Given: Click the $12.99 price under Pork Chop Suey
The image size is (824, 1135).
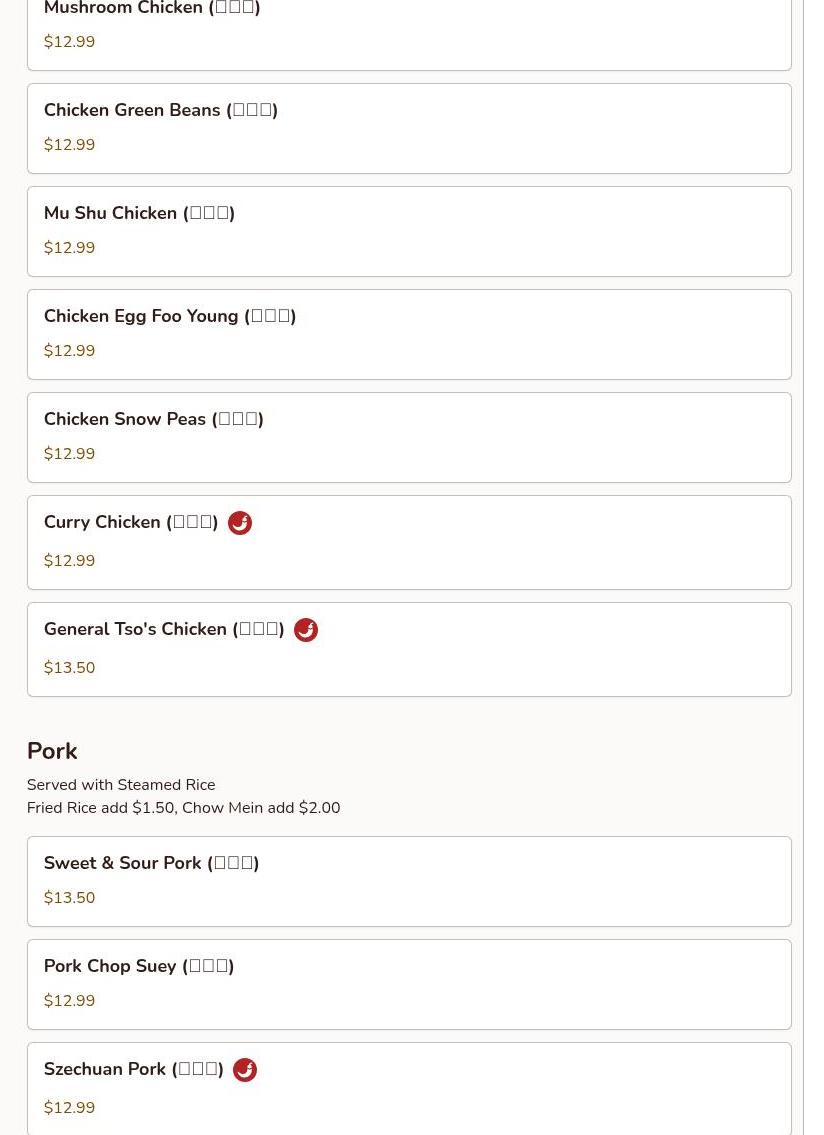Looking at the screenshot, I should click(70, 1000).
